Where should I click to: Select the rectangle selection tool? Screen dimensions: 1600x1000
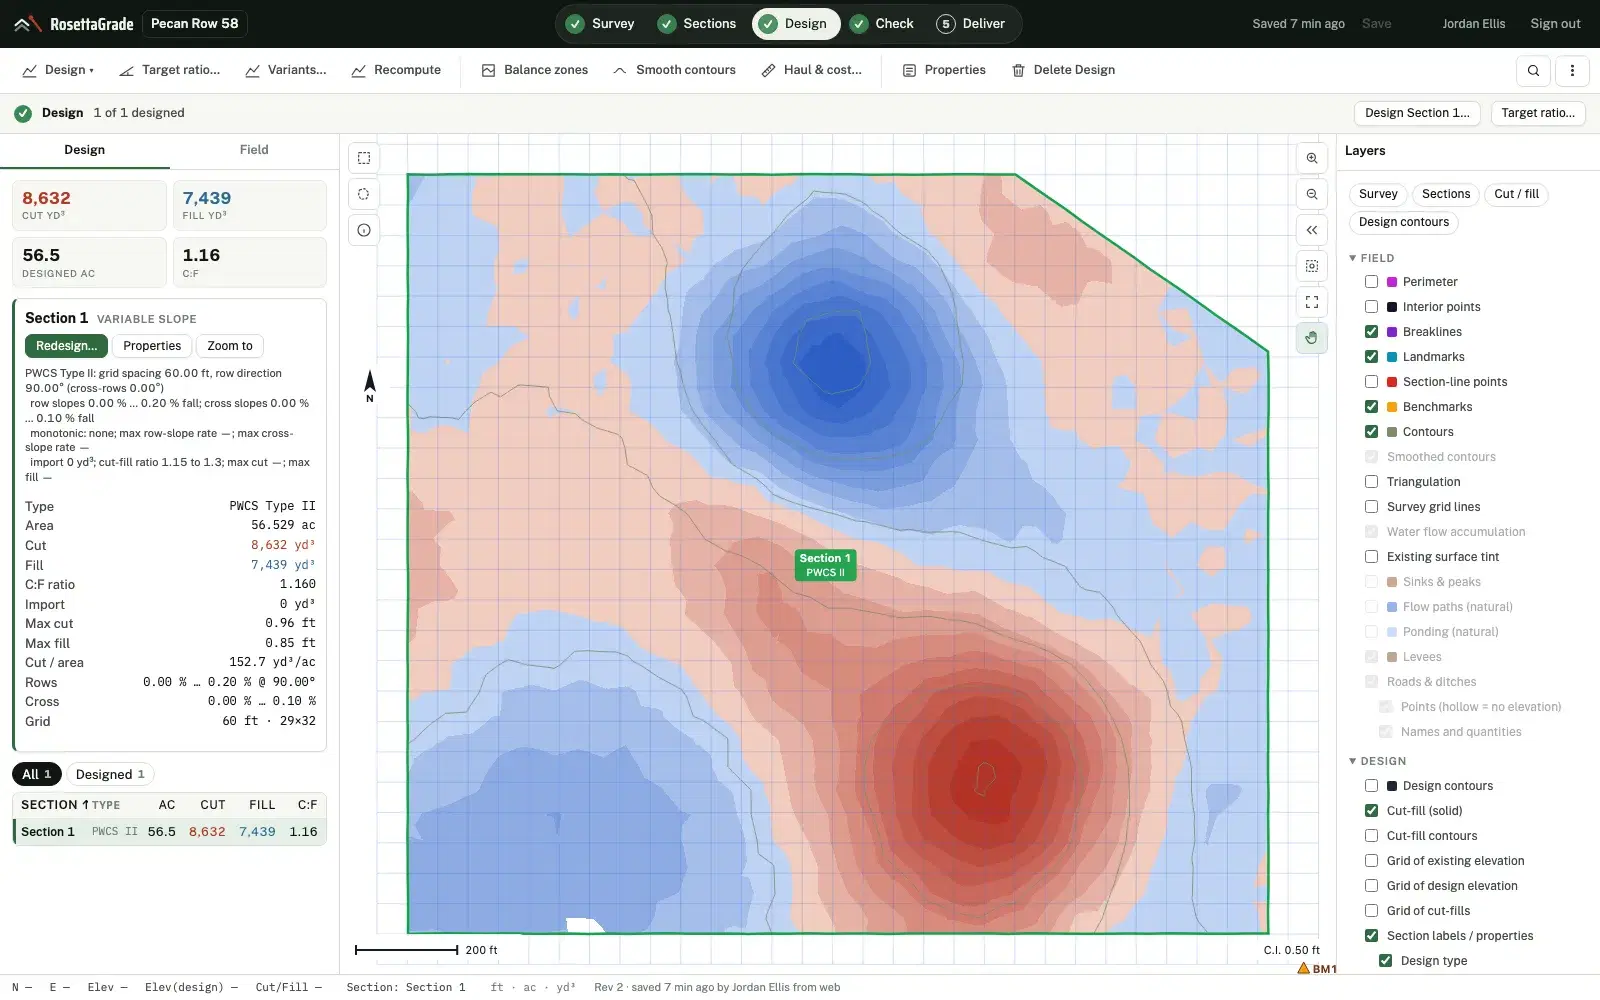[x=364, y=158]
